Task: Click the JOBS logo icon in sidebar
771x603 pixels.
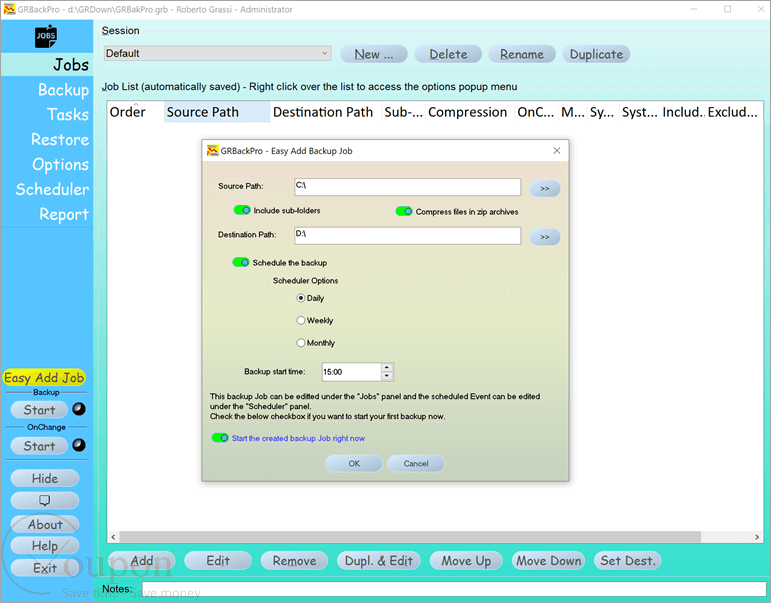Action: click(x=46, y=36)
